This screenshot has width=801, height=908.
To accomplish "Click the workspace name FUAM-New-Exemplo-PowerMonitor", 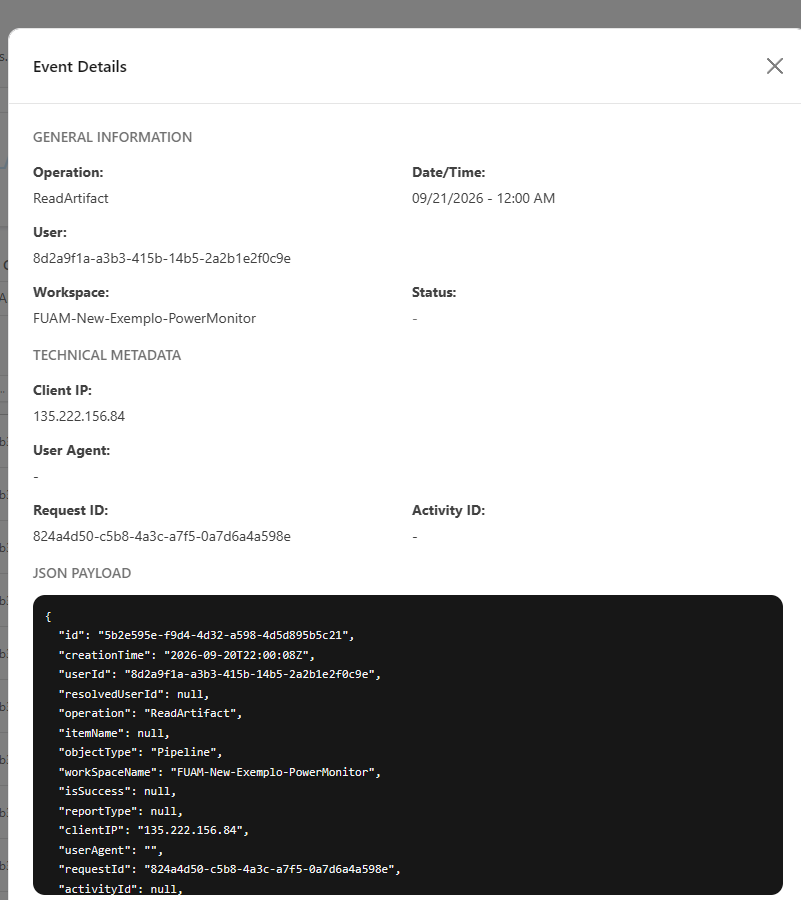I will tap(144, 318).
